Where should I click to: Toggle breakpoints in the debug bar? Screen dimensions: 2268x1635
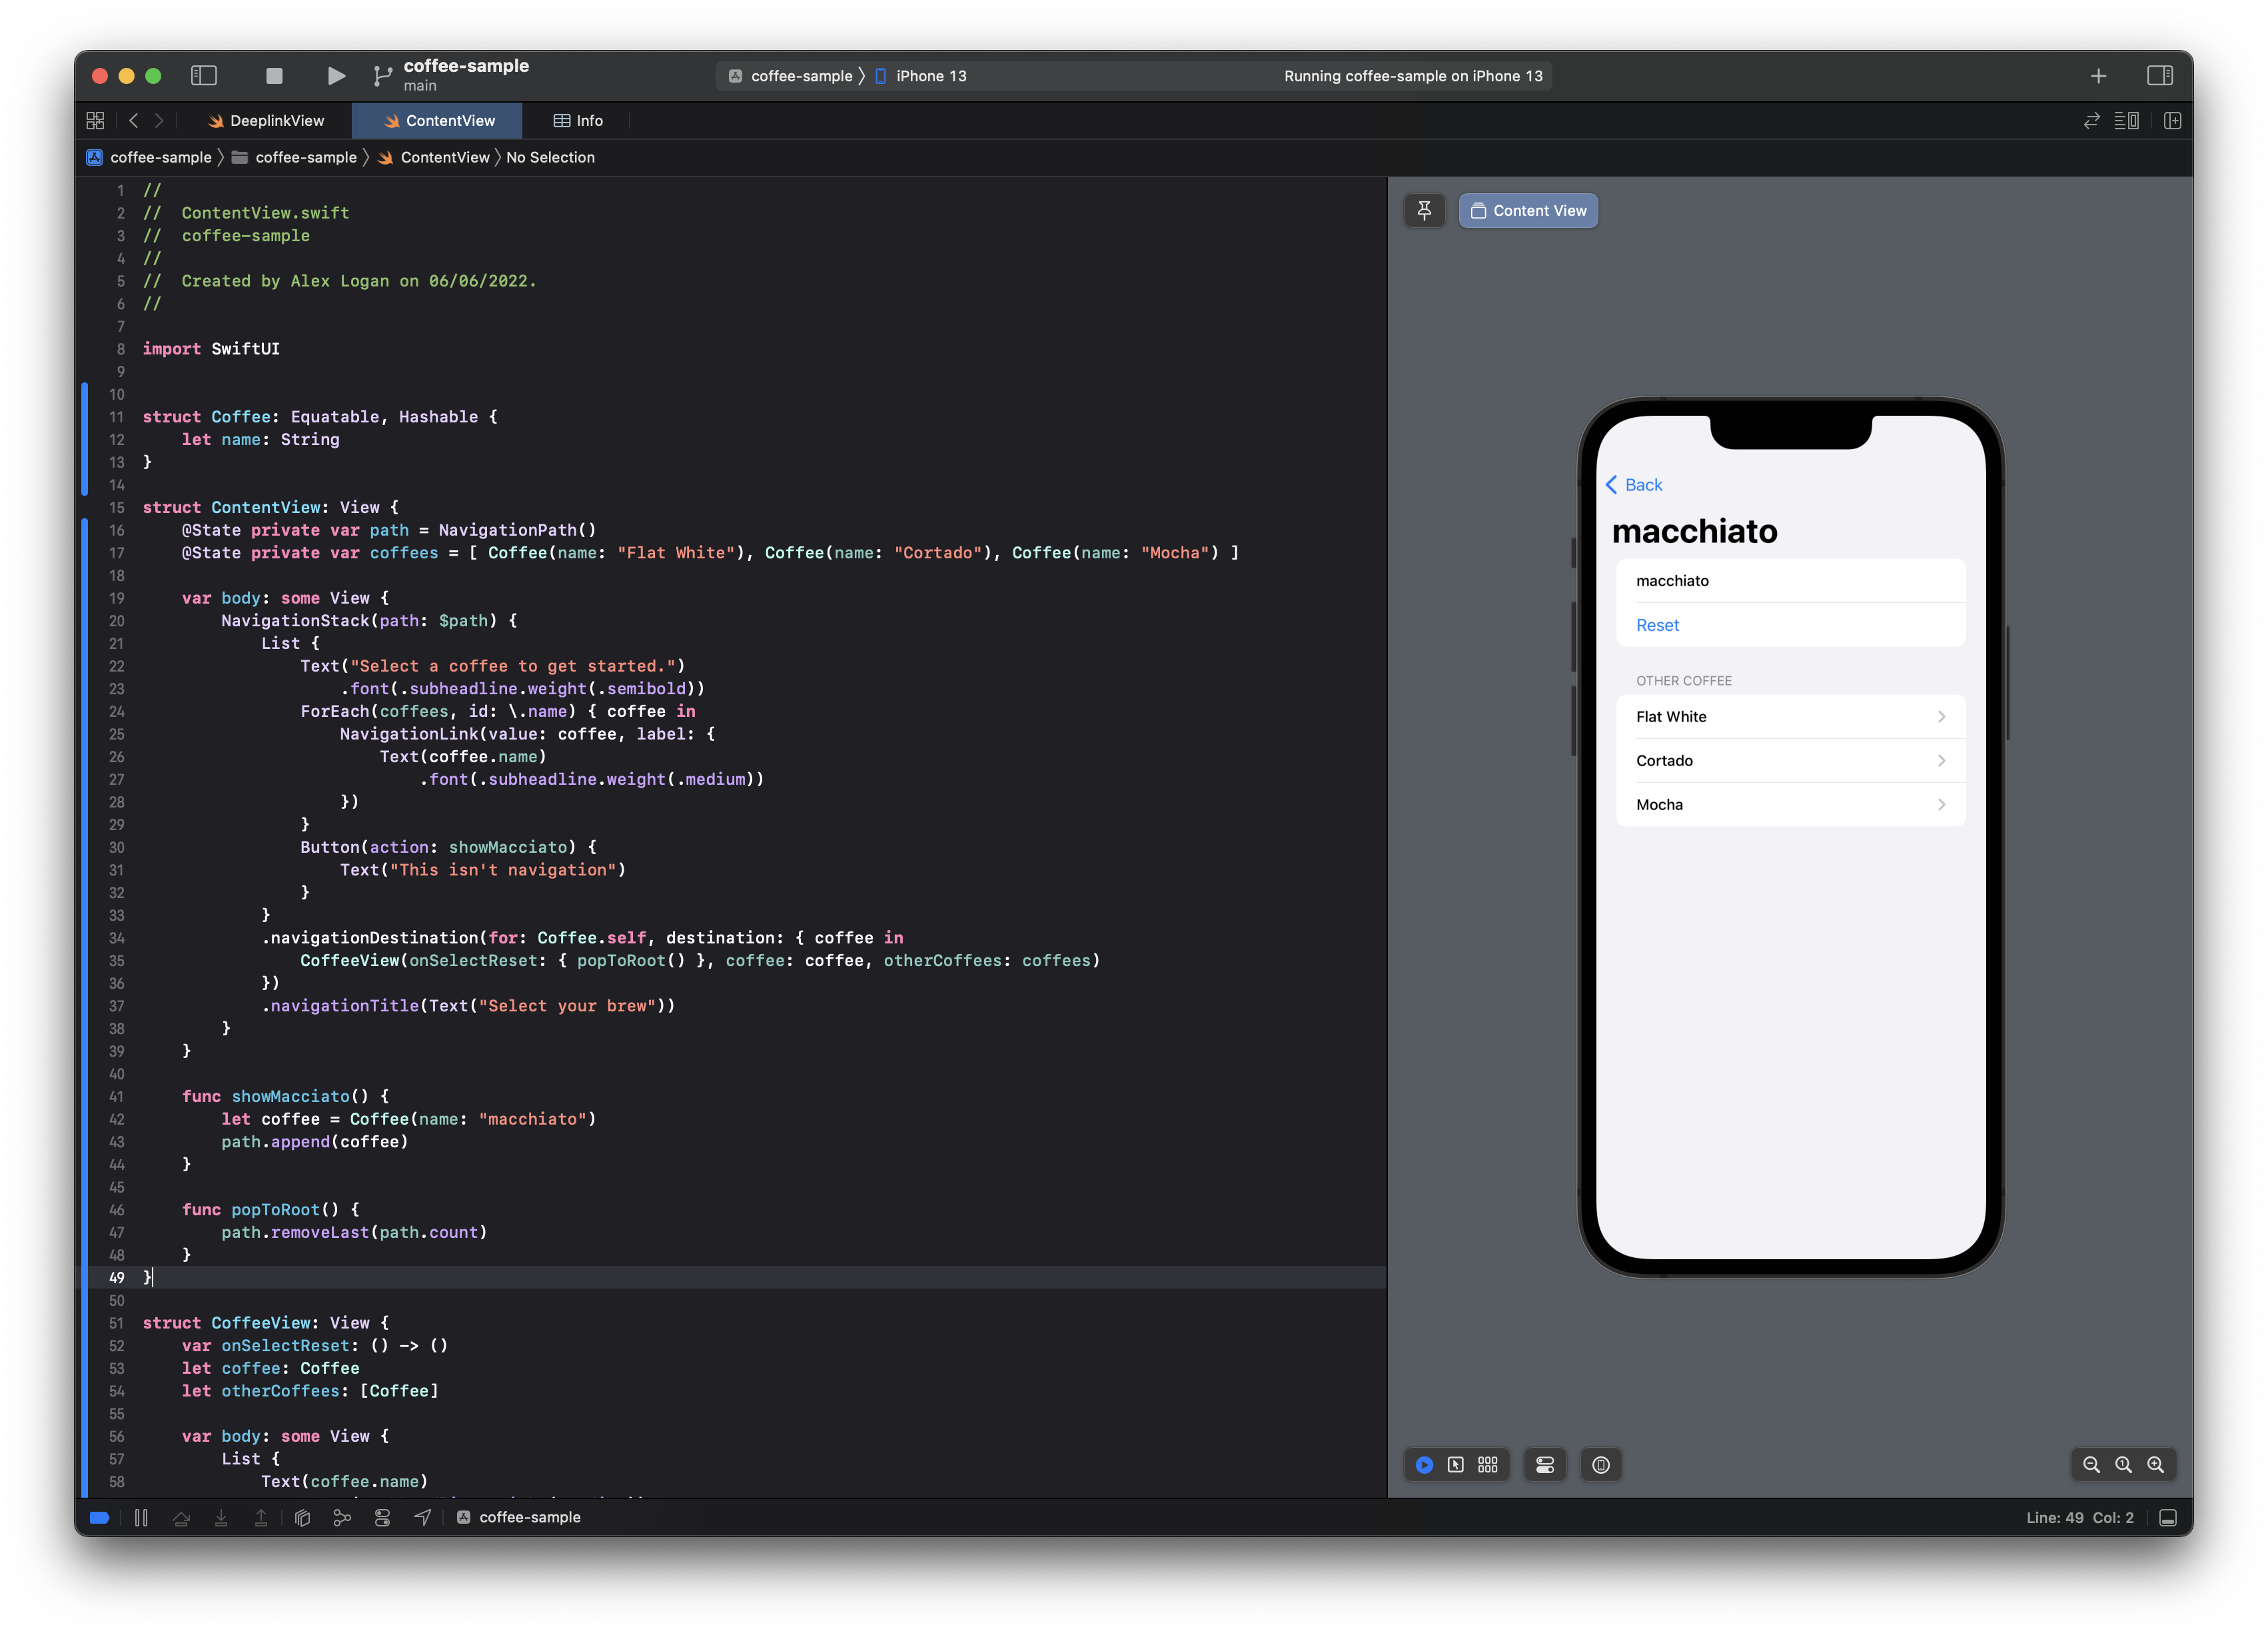98,1518
